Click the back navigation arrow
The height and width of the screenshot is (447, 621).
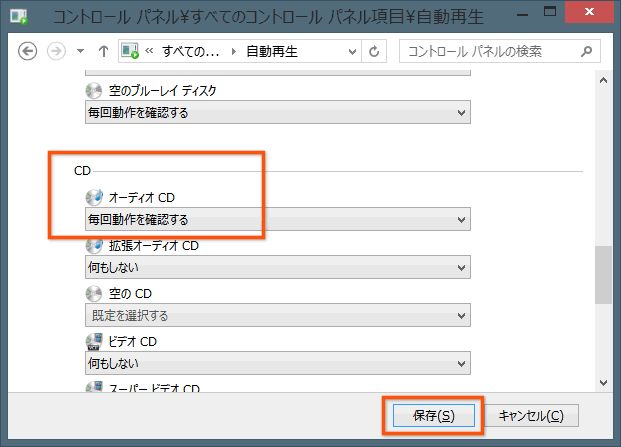[28, 51]
